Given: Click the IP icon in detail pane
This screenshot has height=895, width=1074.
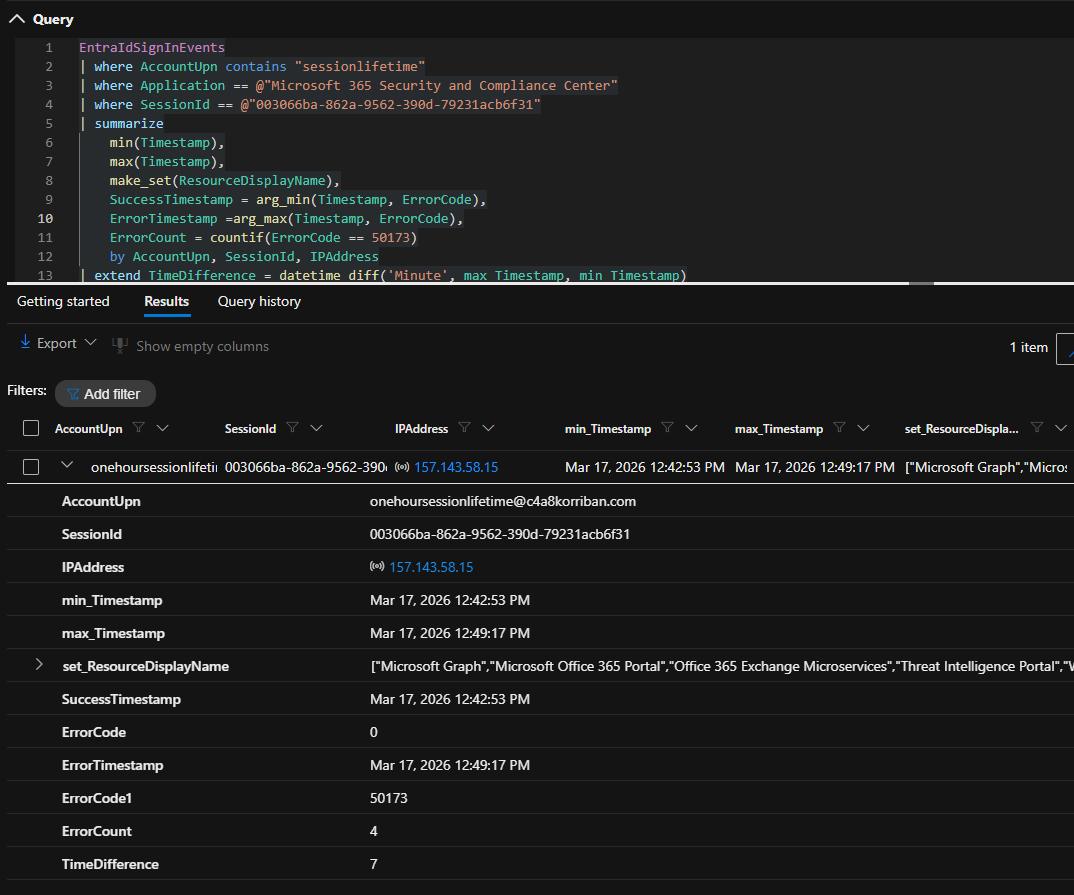Looking at the screenshot, I should pos(377,567).
